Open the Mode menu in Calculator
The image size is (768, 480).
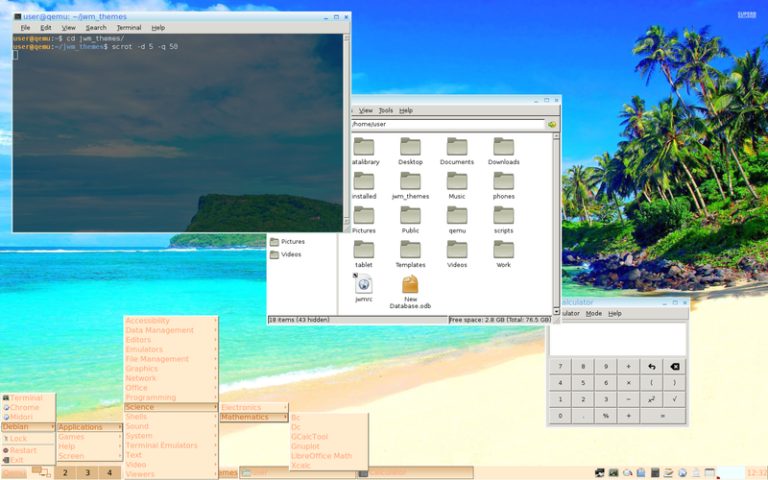[x=594, y=313]
